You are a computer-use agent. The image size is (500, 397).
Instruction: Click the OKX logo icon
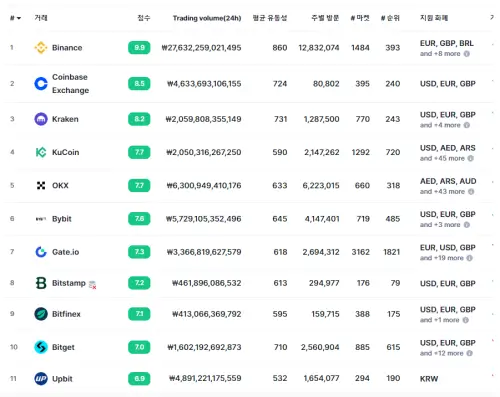pos(41,185)
